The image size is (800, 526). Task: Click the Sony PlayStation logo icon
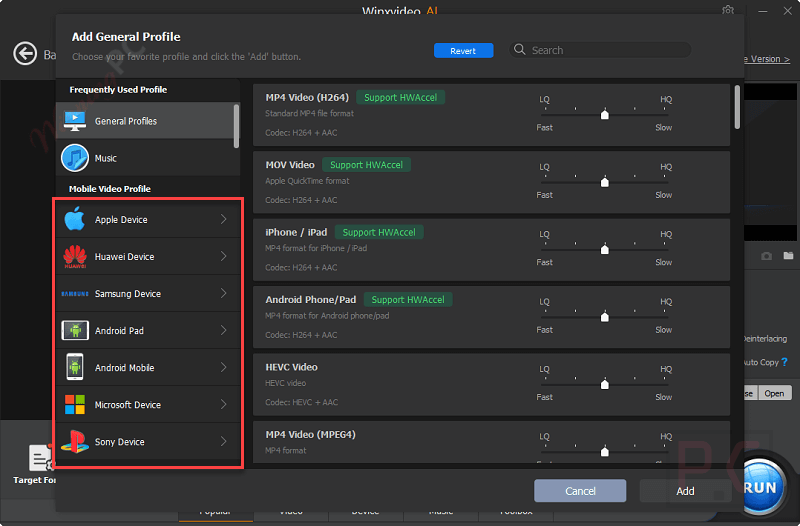[75, 442]
